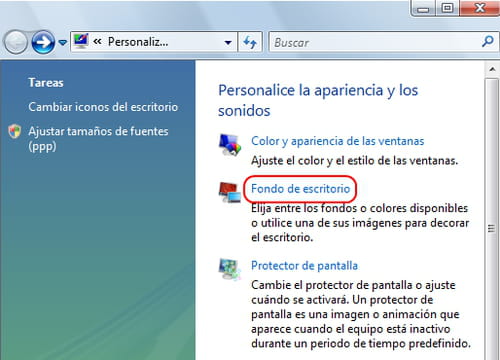Click the magnifying glass search icon
The width and height of the screenshot is (500, 360).
(x=488, y=42)
